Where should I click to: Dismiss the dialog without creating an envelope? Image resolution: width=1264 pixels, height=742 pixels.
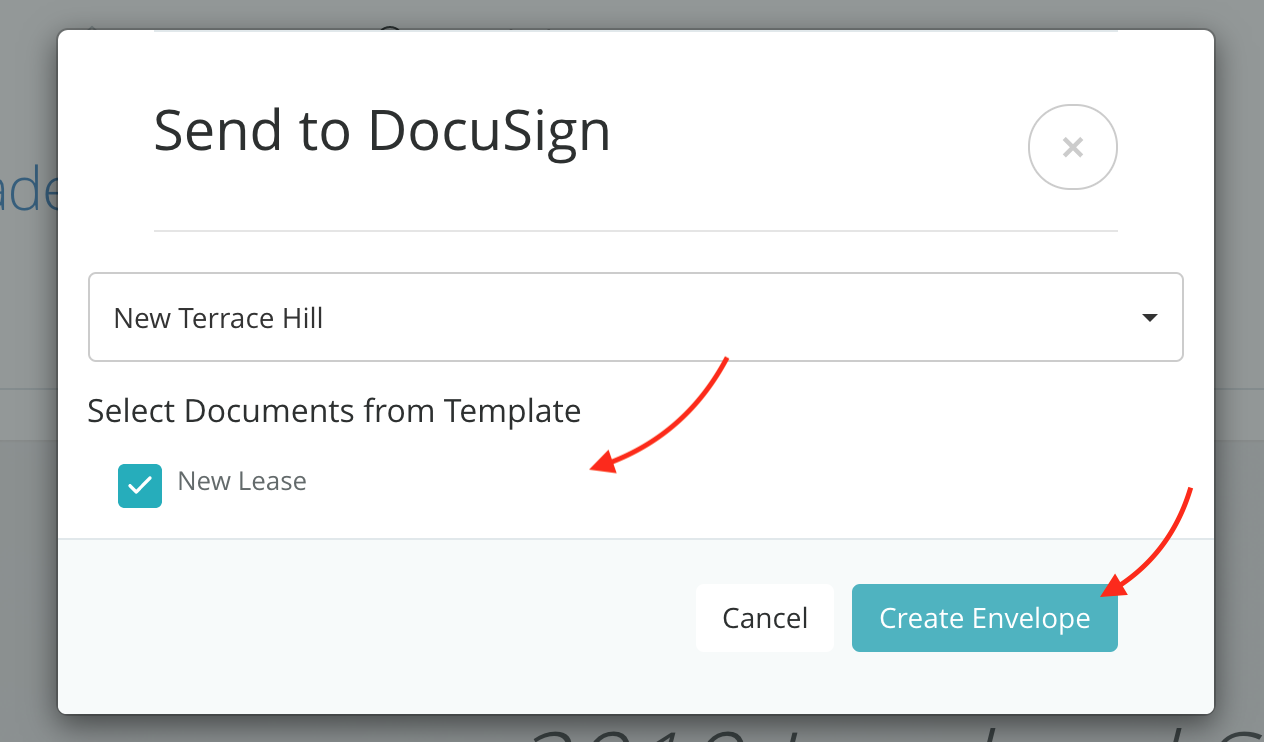[x=765, y=618]
